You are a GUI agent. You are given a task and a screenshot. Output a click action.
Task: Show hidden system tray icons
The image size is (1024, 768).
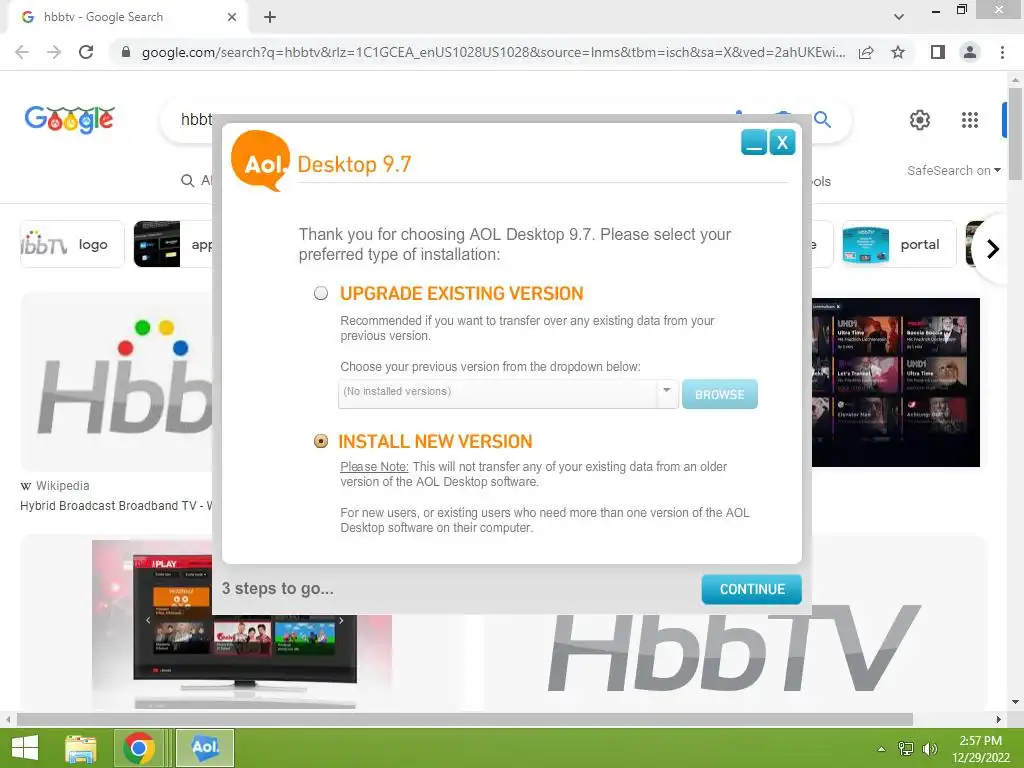[x=881, y=749]
